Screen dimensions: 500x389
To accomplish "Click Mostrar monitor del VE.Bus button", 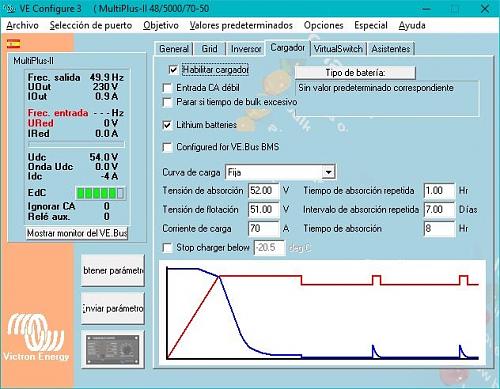I will tap(77, 233).
